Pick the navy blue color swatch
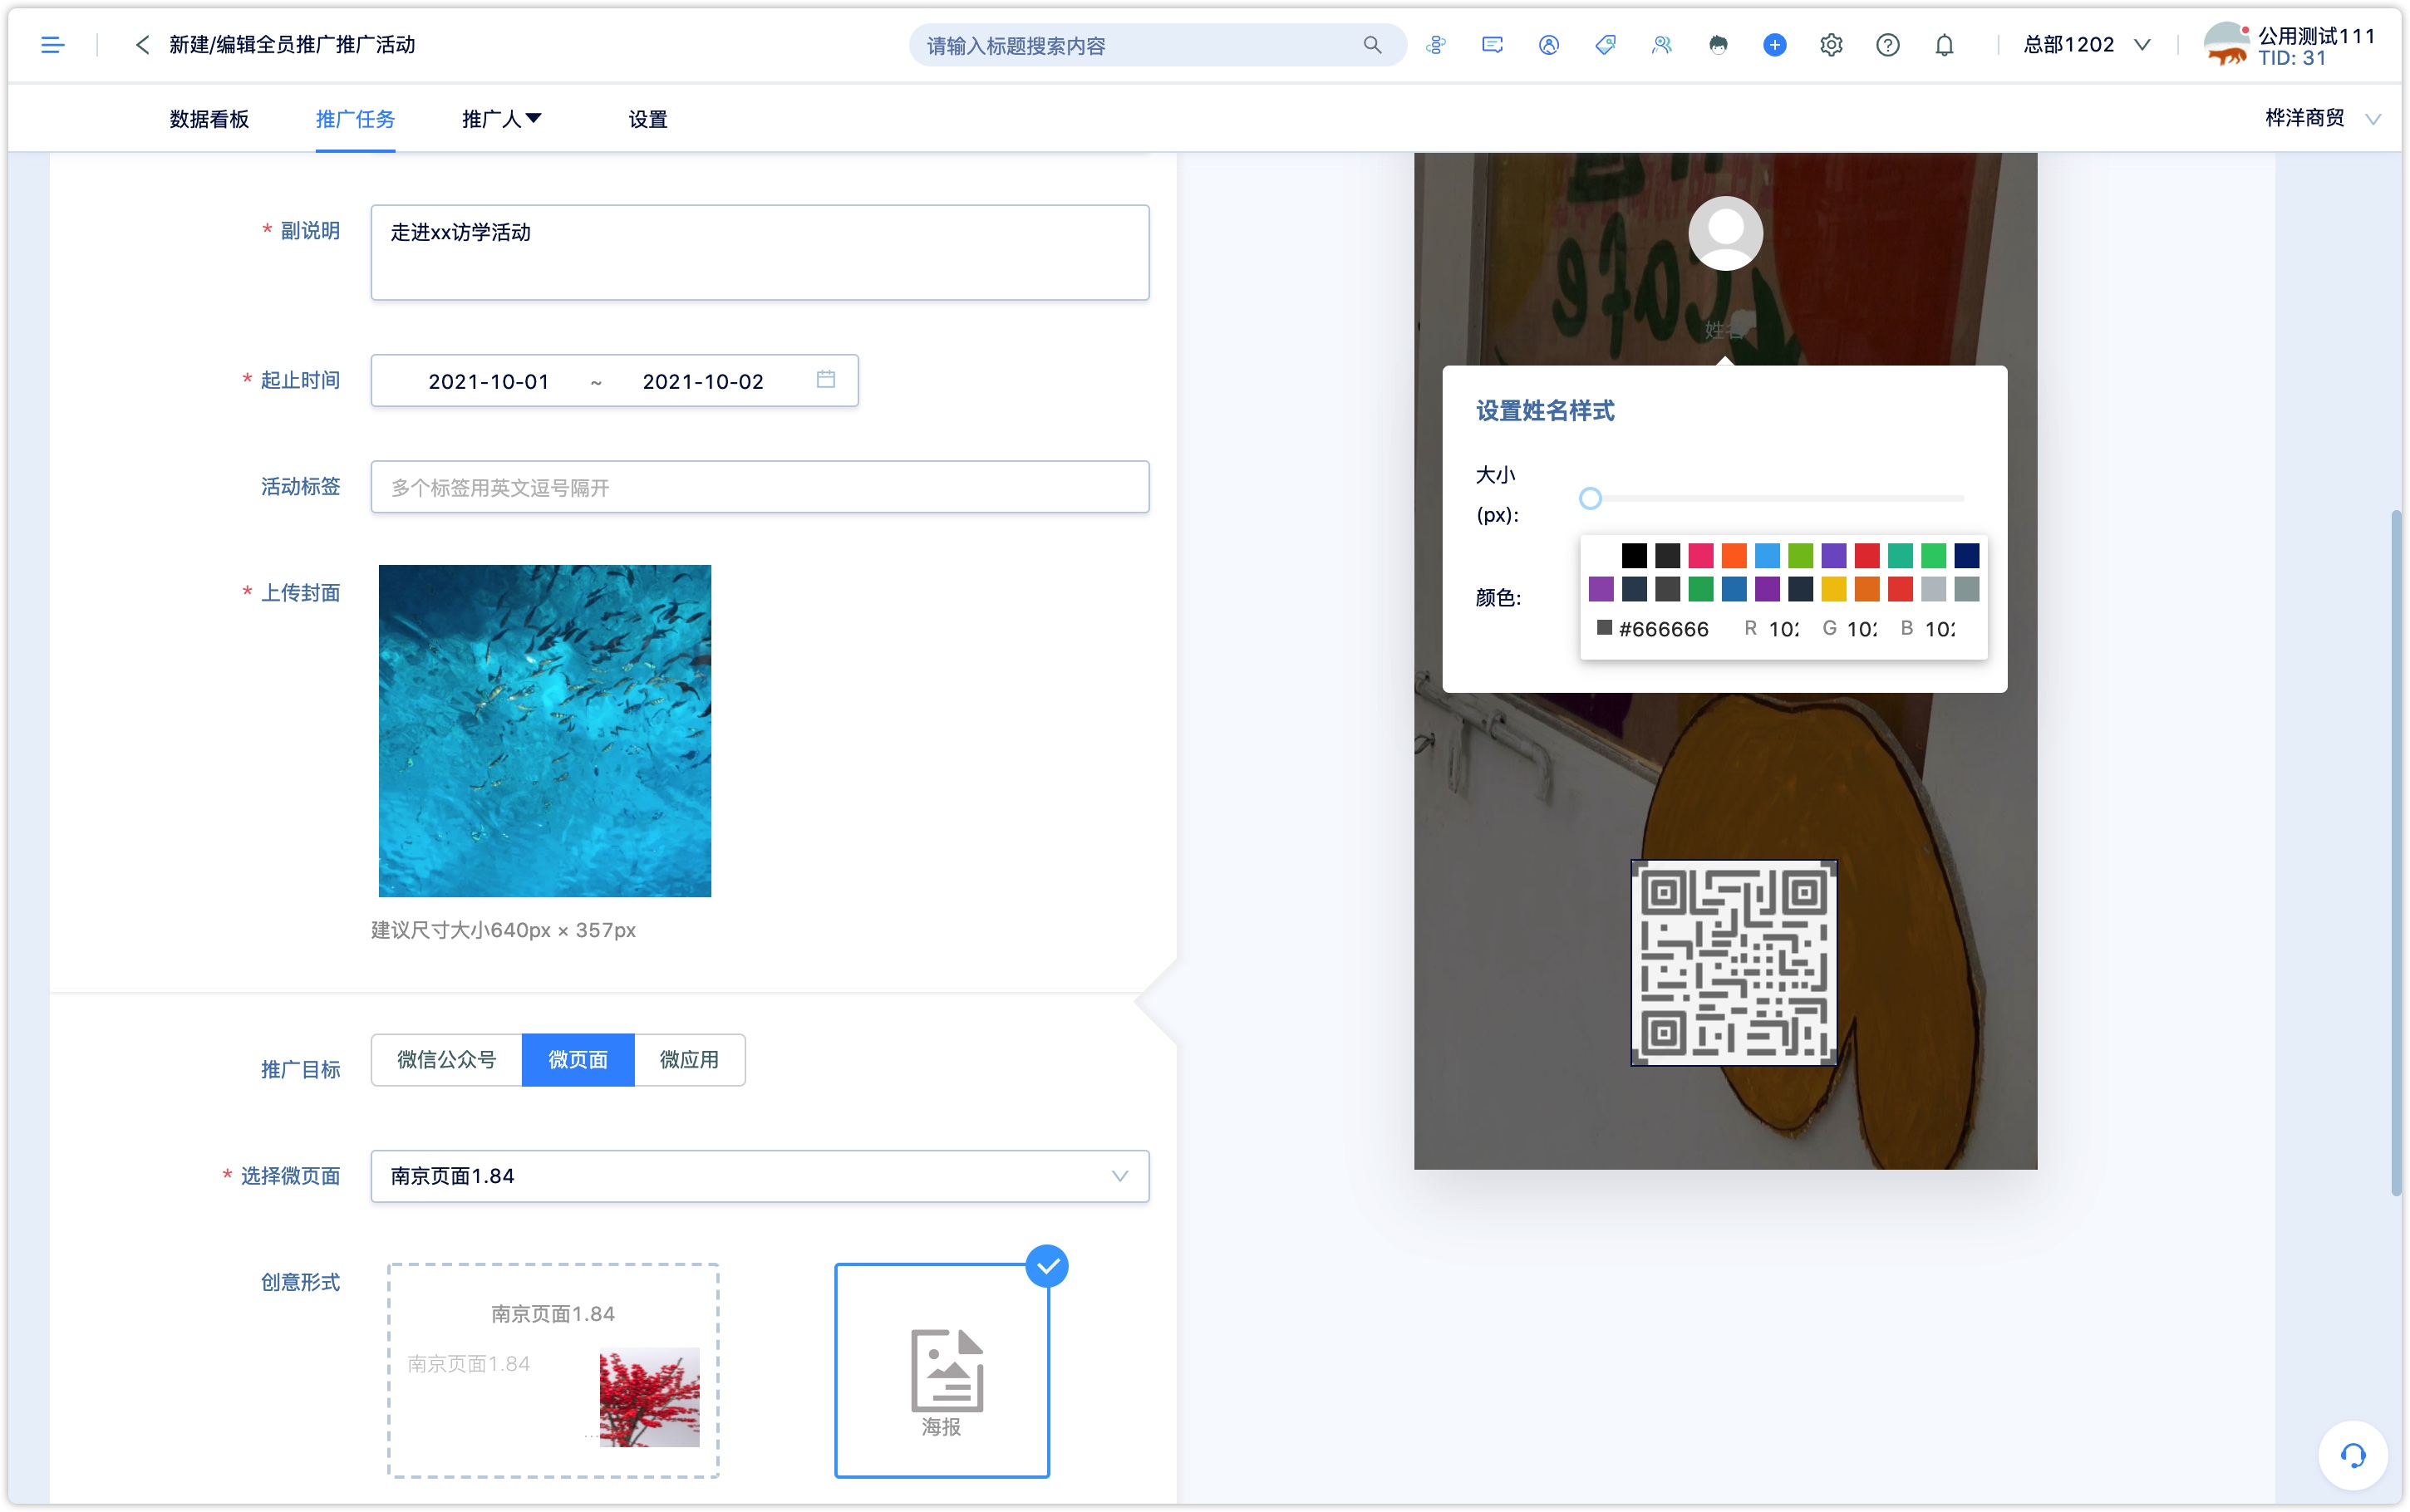The width and height of the screenshot is (2410, 1512). coord(1966,555)
